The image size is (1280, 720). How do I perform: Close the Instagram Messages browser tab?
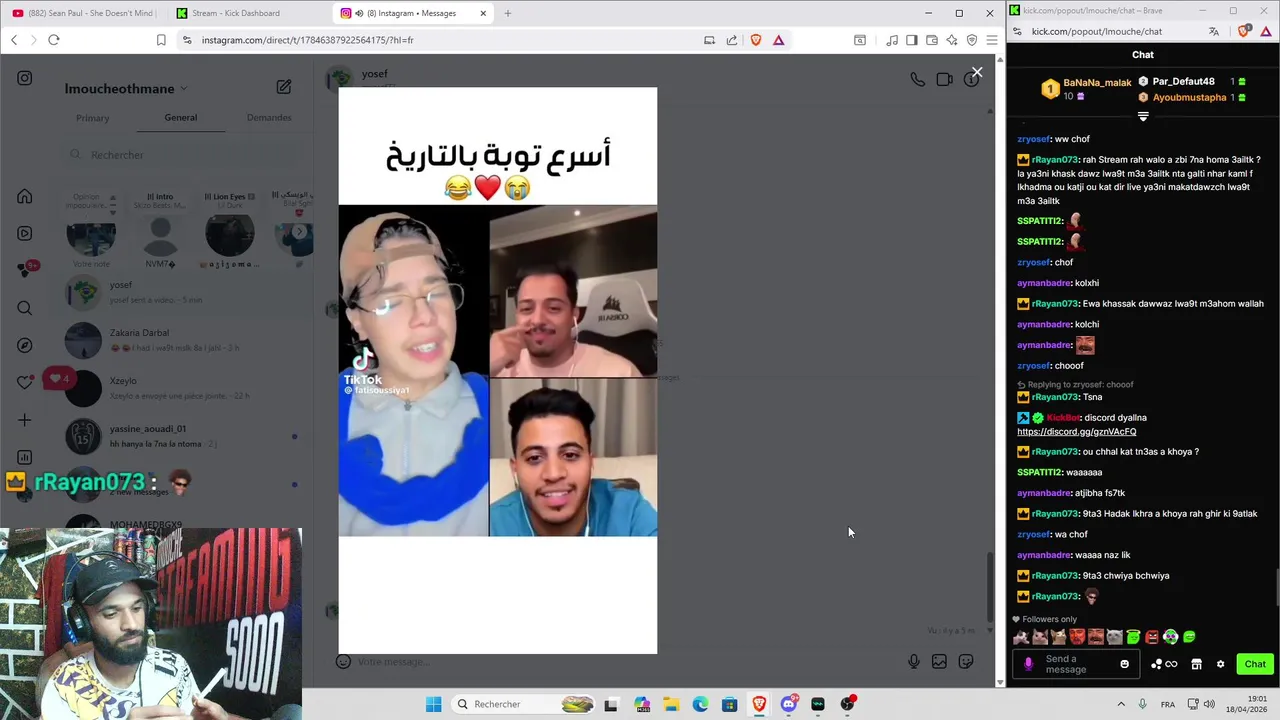coord(483,13)
